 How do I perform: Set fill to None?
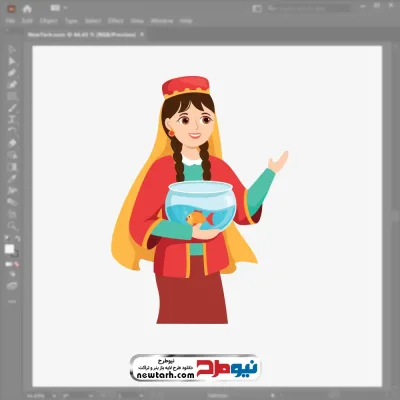17,264
